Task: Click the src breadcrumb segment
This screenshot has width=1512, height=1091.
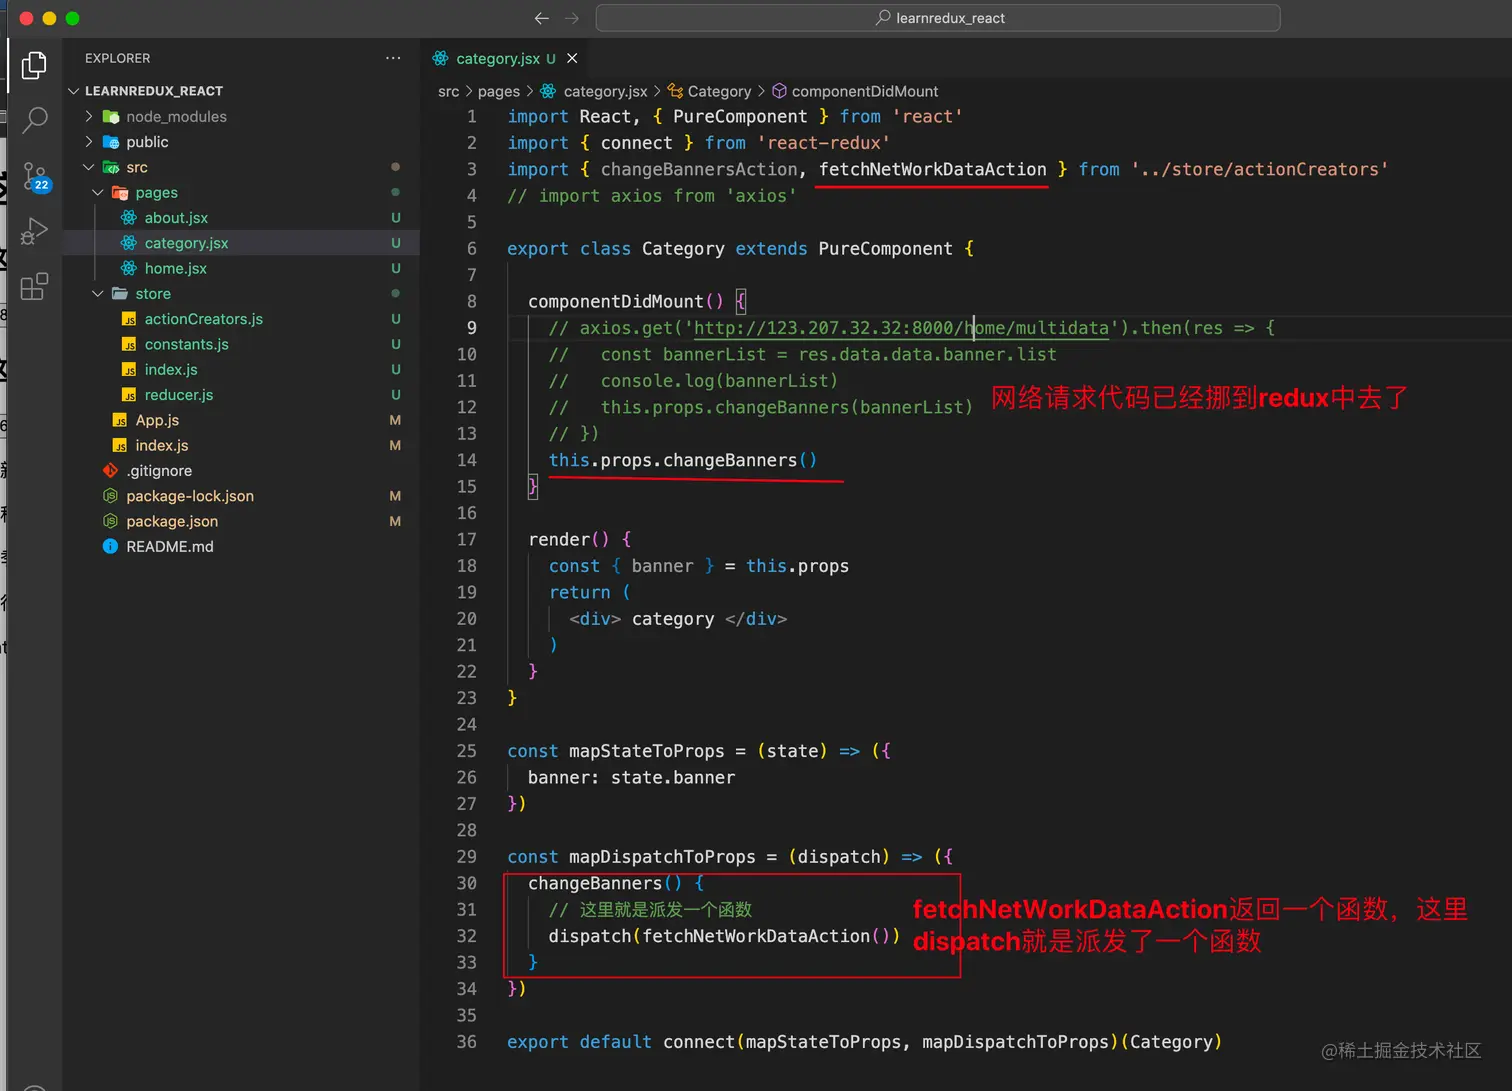Action: tap(448, 91)
